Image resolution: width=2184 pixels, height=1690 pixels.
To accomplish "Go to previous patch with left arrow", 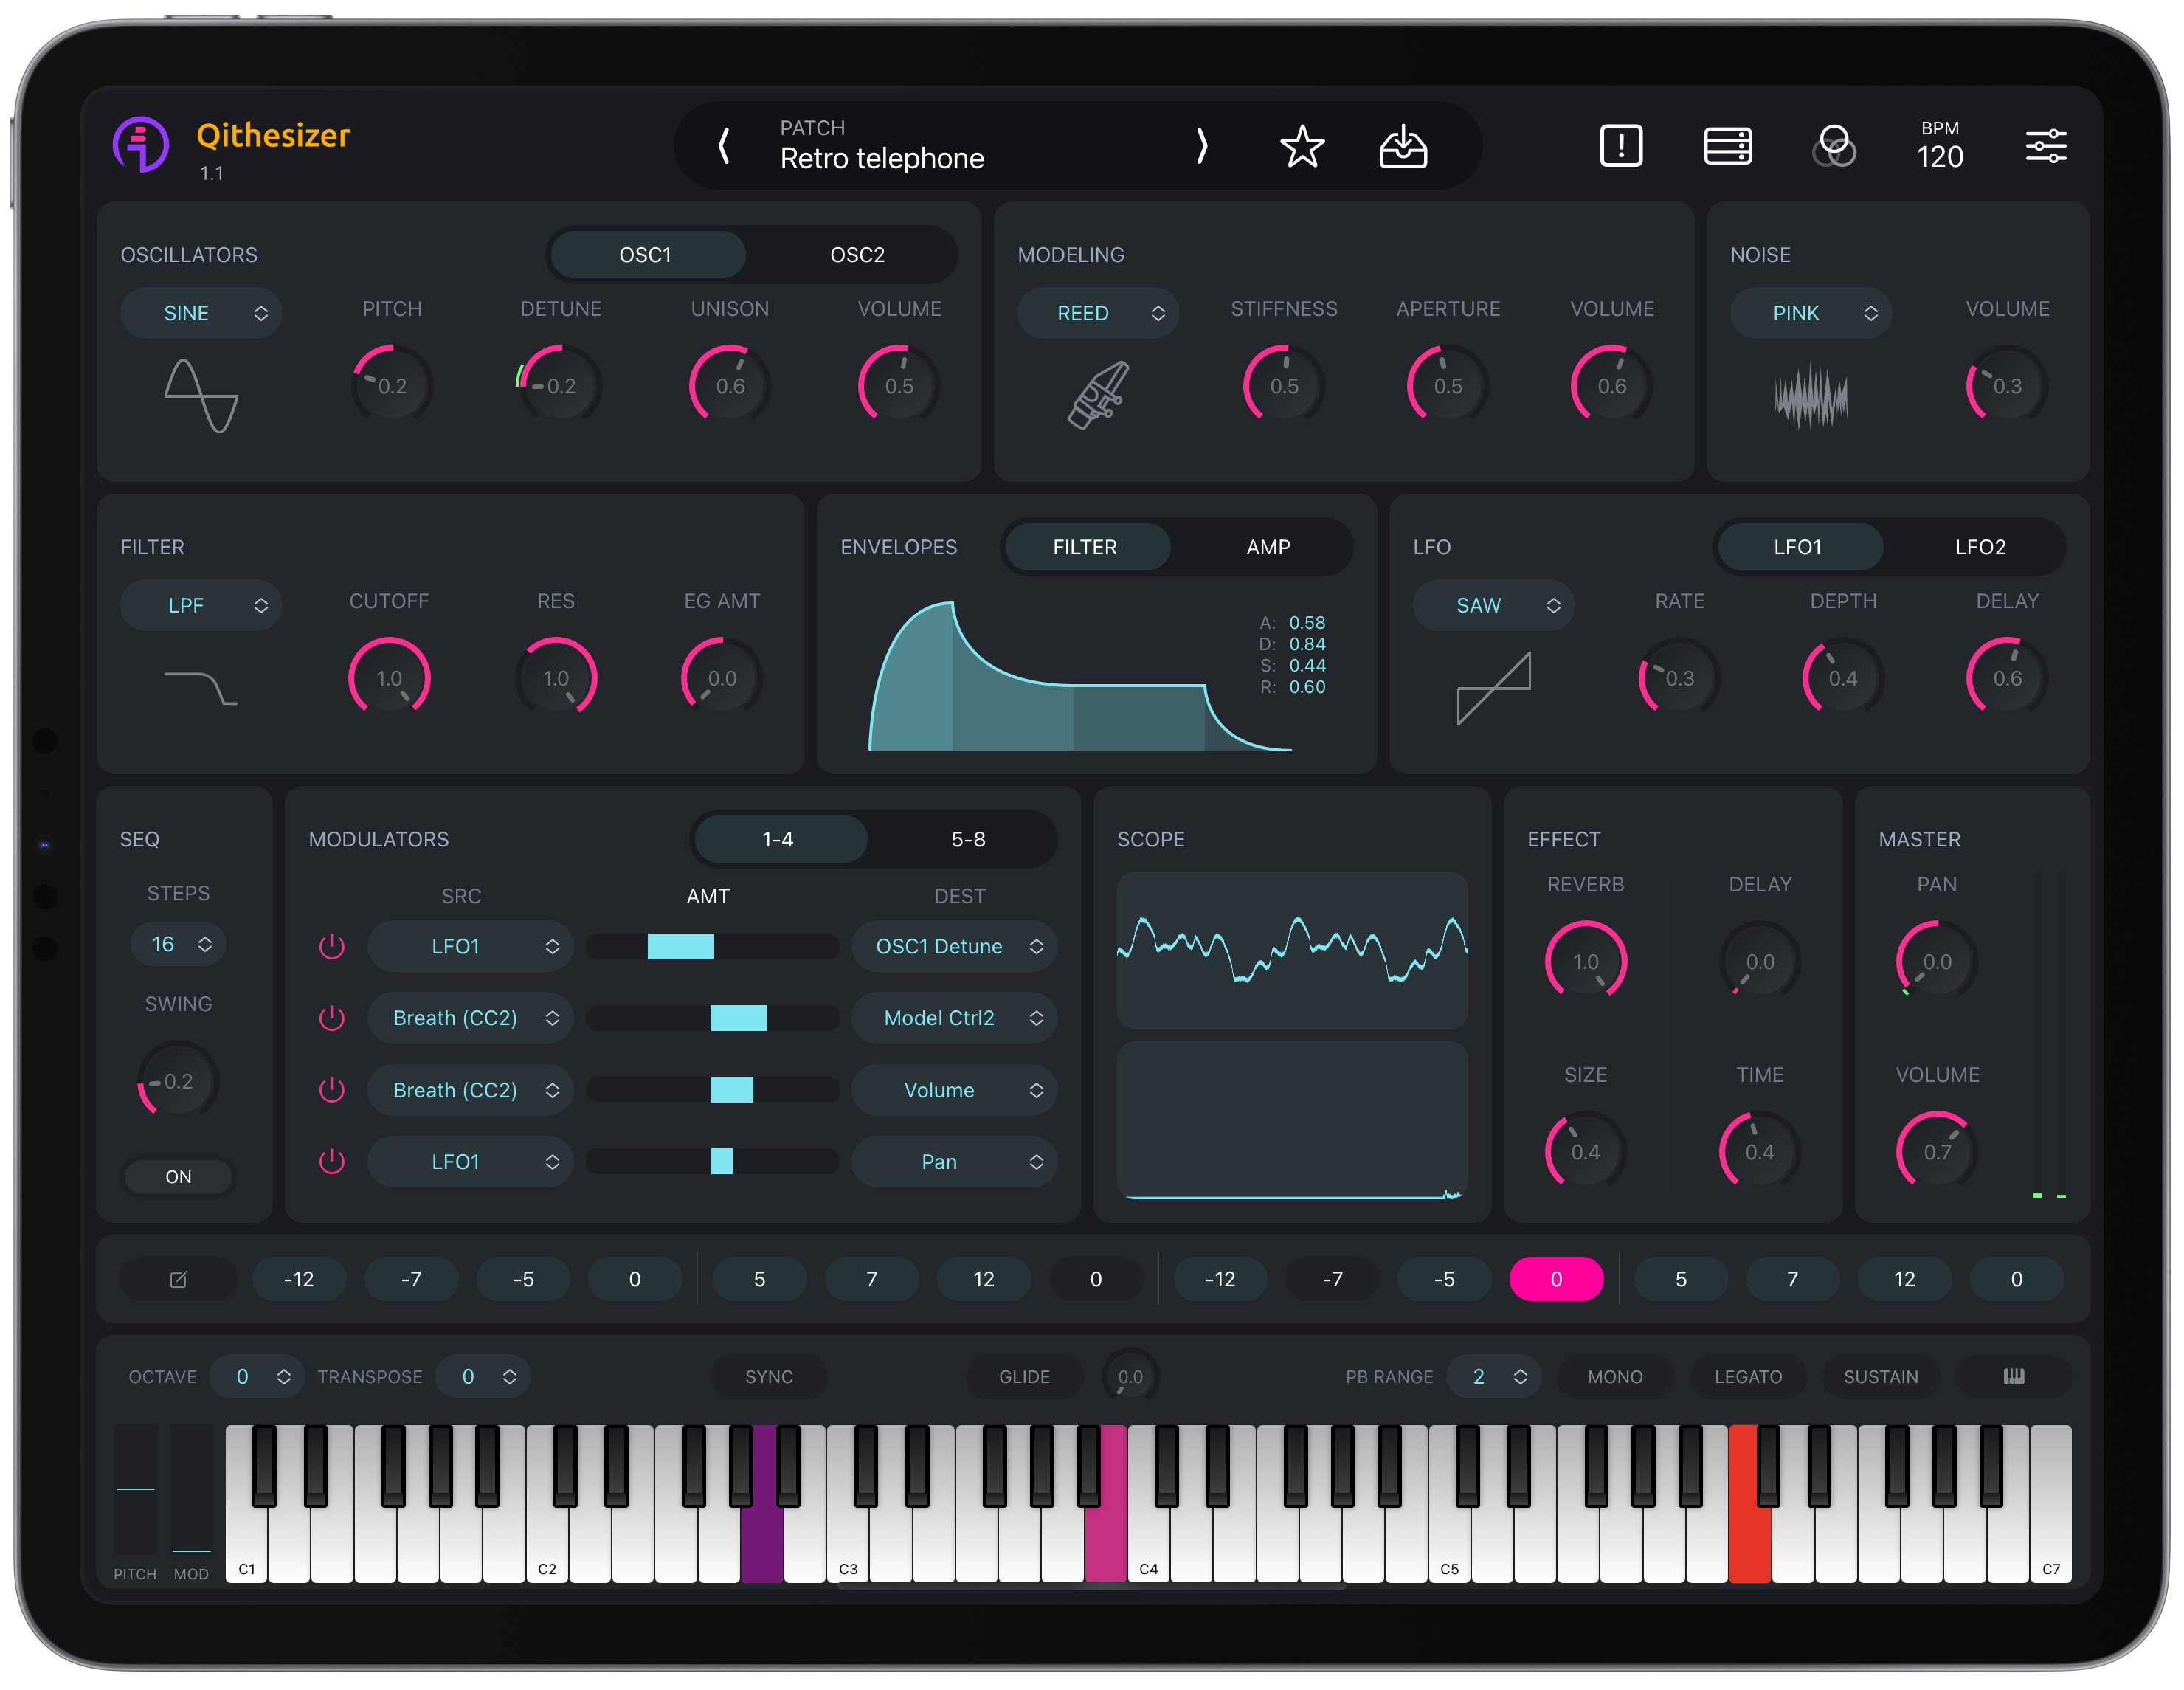I will (x=724, y=146).
